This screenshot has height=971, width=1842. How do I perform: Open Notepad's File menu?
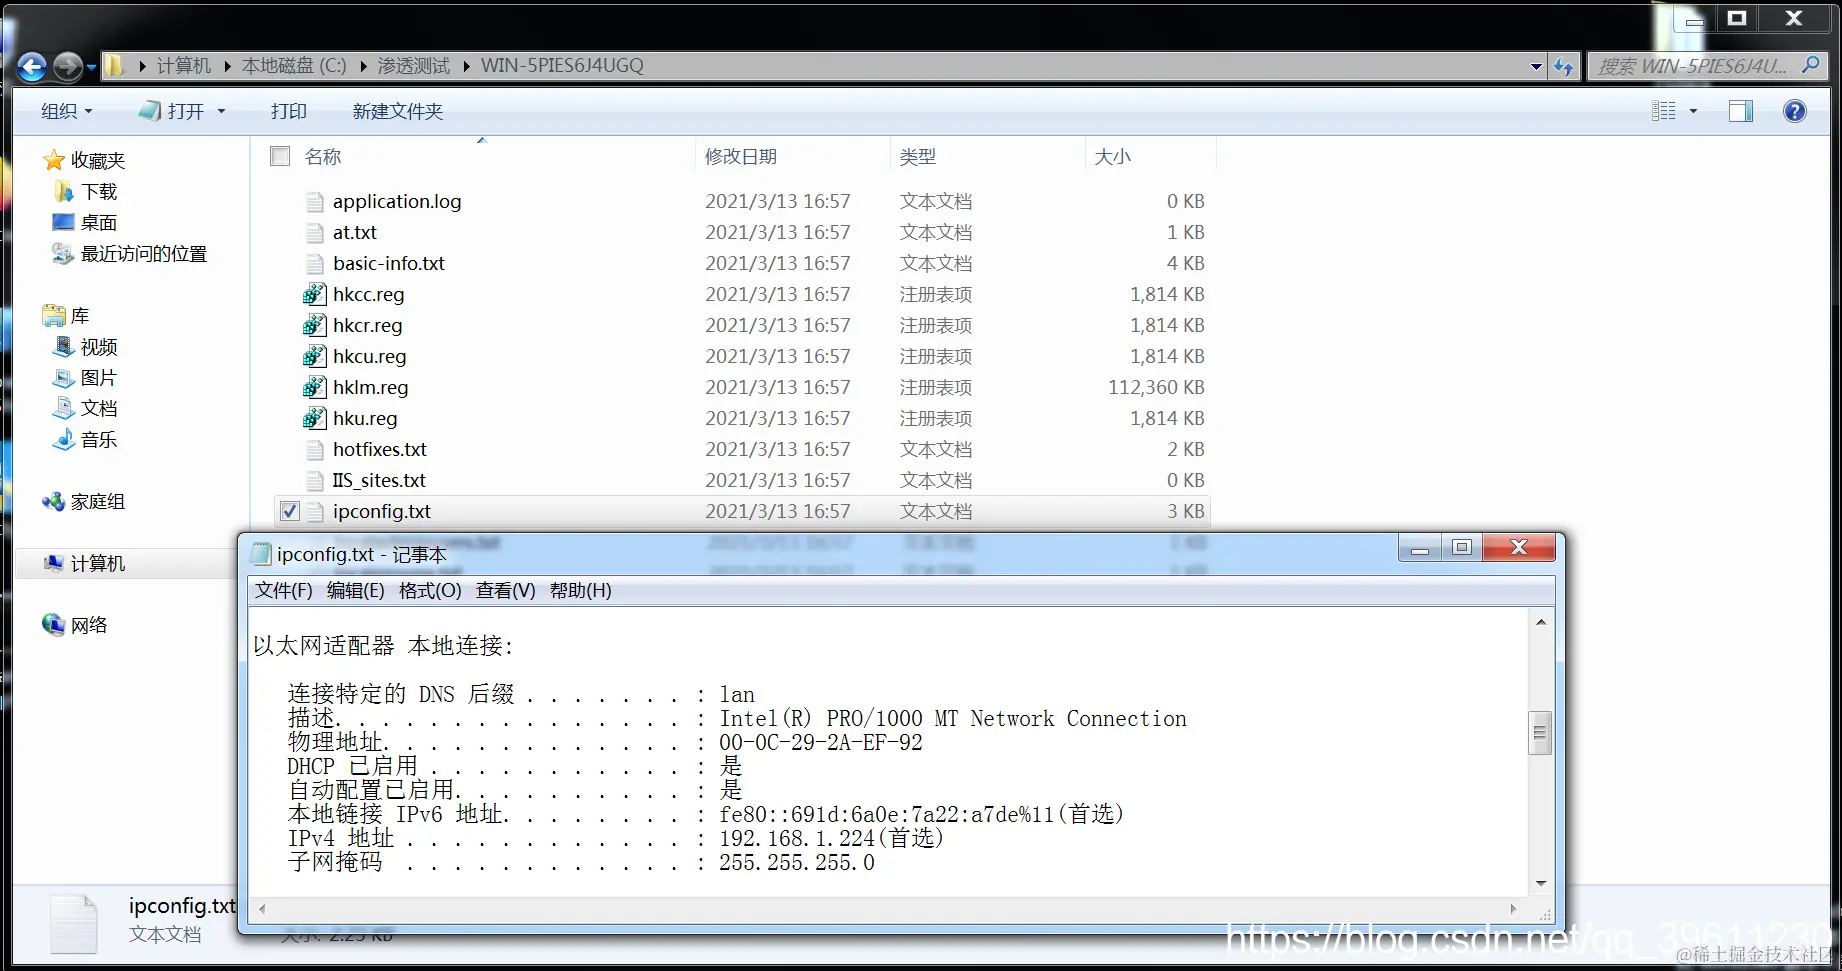click(x=283, y=590)
